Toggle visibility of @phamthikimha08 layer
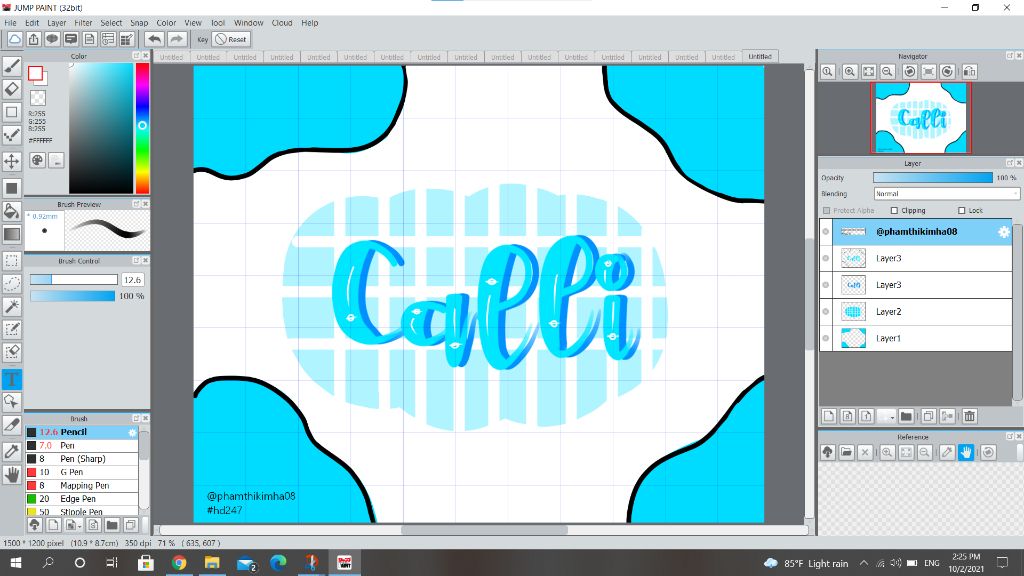1024x576 pixels. pyautogui.click(x=826, y=232)
